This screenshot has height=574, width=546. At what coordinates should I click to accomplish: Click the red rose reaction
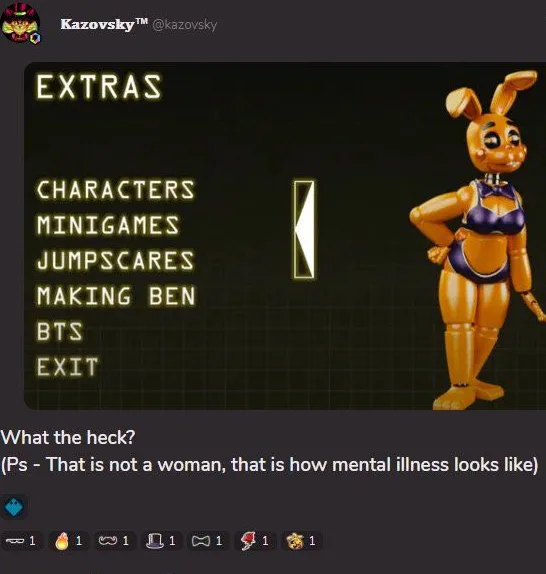point(254,541)
